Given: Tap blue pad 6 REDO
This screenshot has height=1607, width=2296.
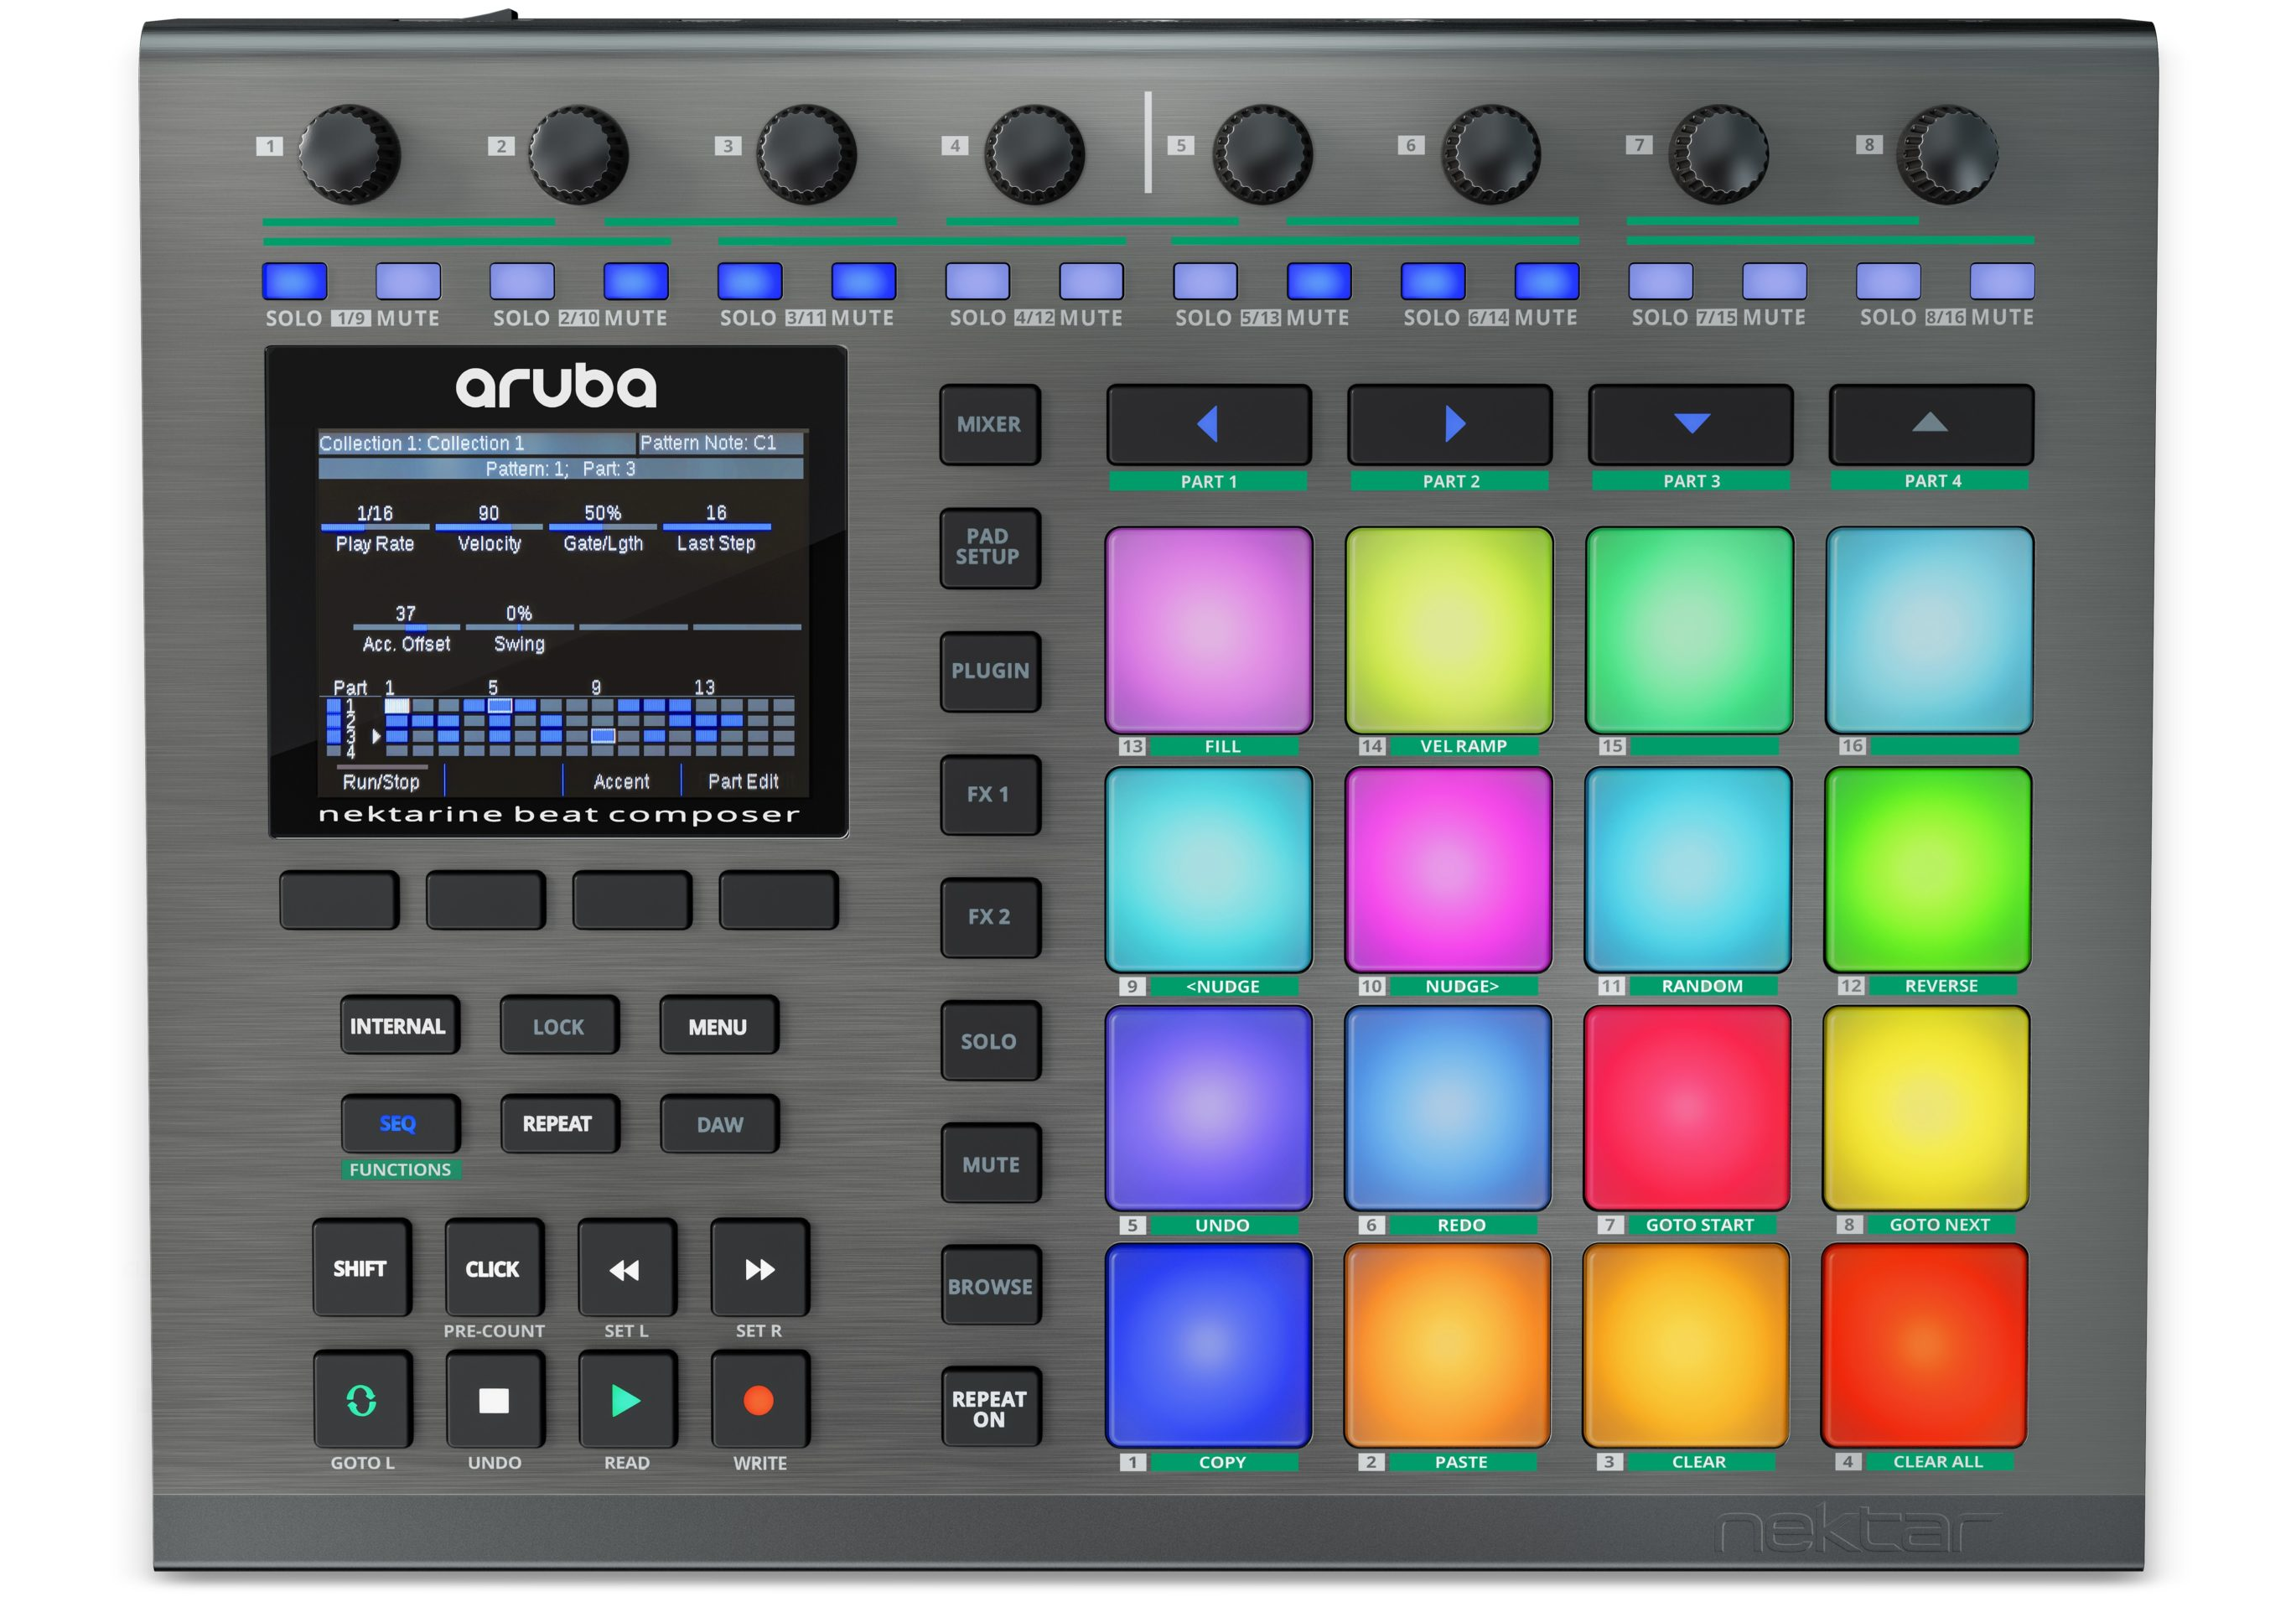Looking at the screenshot, I should click(x=1448, y=1108).
